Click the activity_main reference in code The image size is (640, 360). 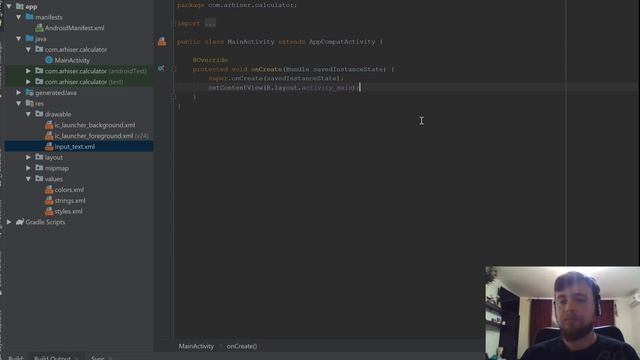(x=328, y=88)
